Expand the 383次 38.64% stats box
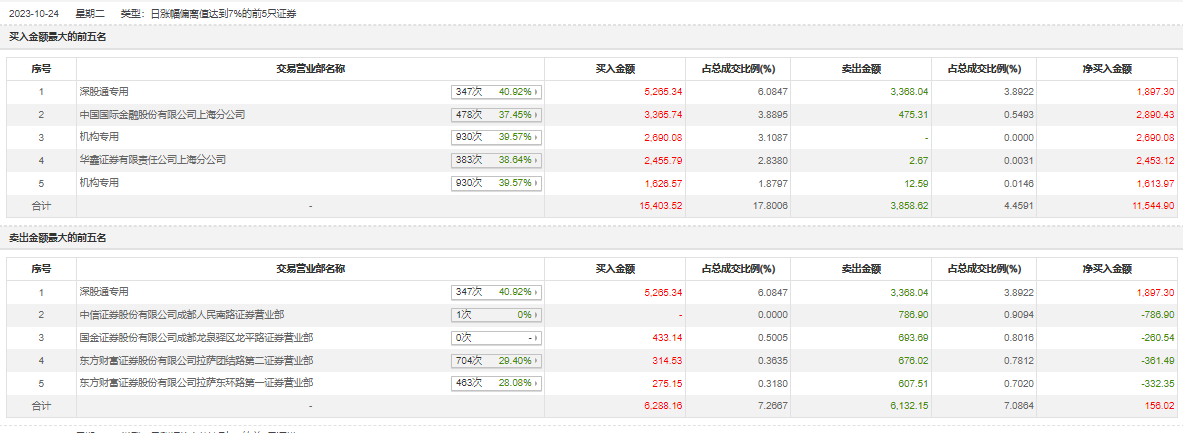The height and width of the screenshot is (433, 1183). [x=496, y=160]
